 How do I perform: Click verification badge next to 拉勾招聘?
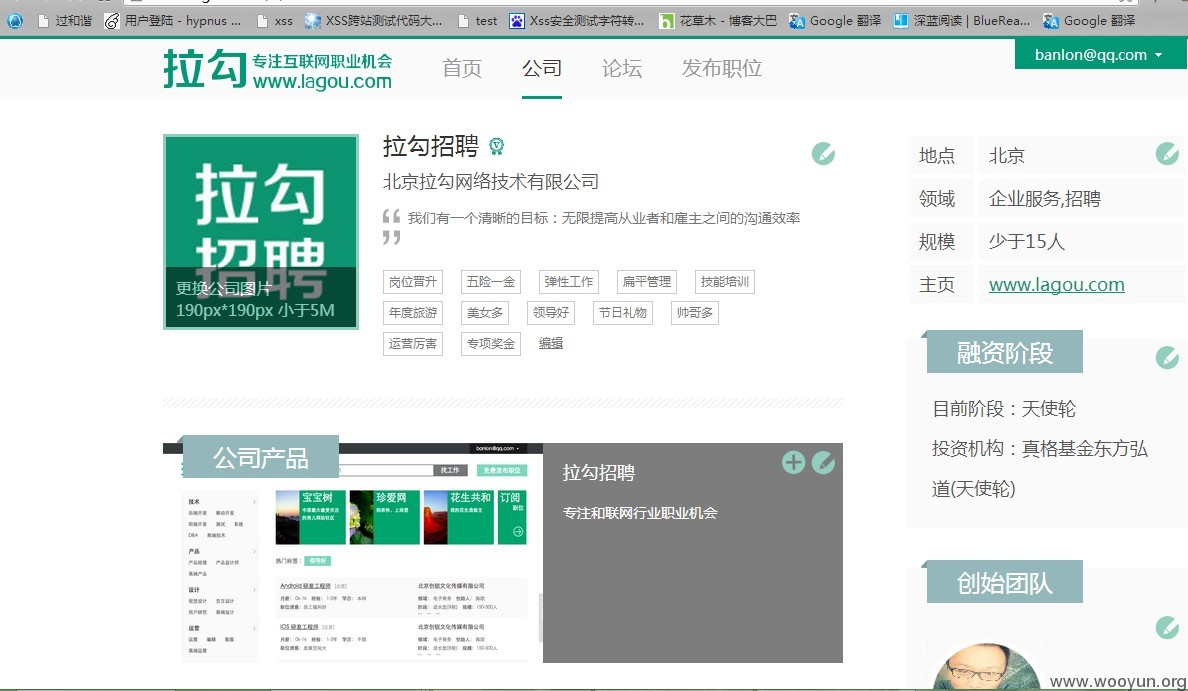pos(496,145)
